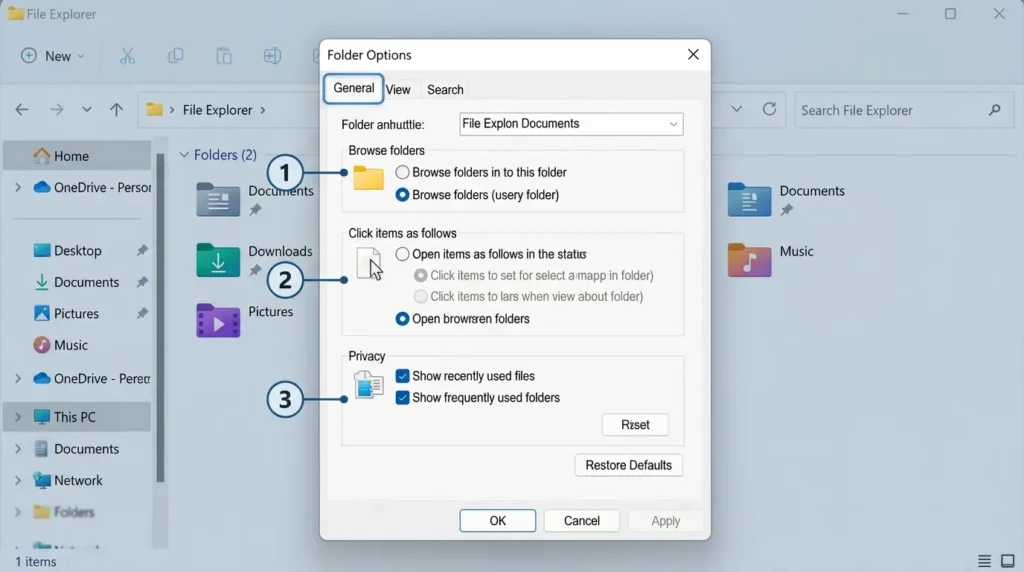This screenshot has width=1024, height=572.
Task: Expand the second OneDrive tree node
Action: pos(18,379)
